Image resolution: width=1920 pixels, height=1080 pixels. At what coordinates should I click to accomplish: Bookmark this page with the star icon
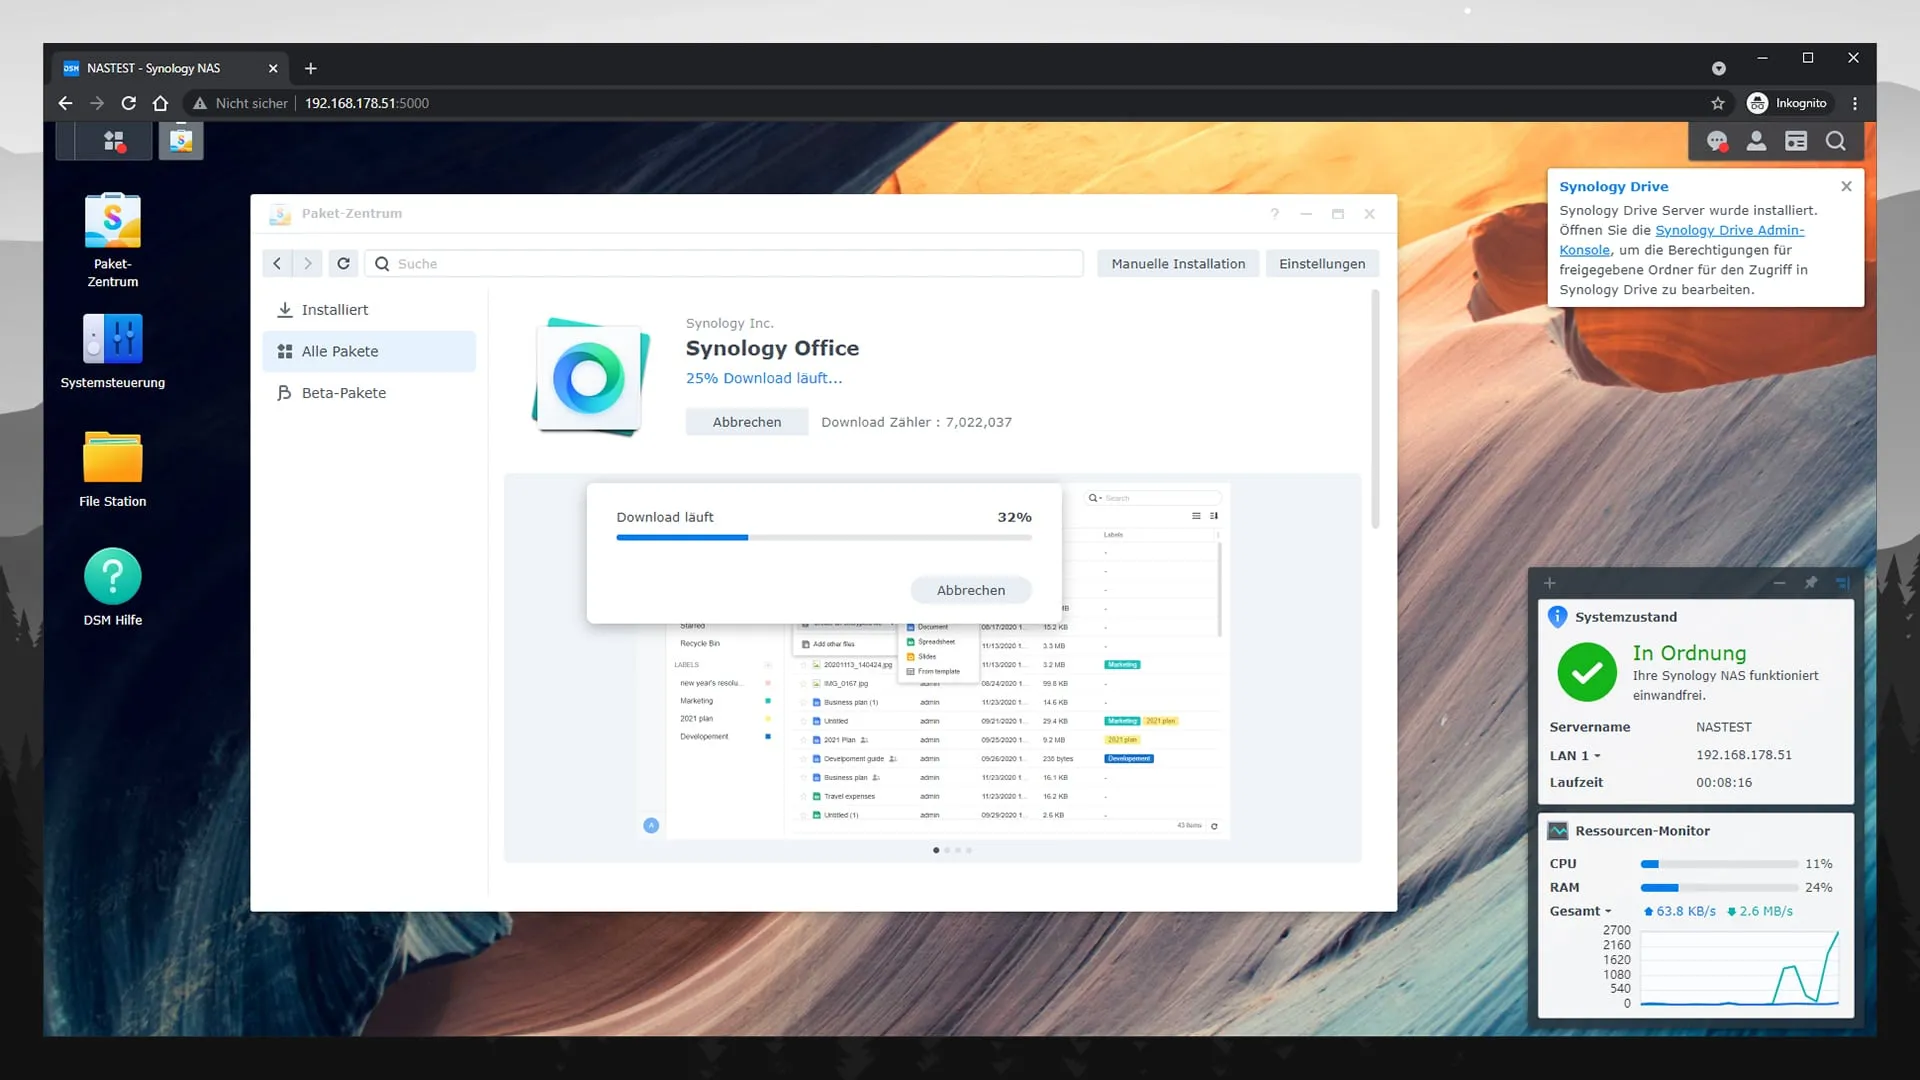[1718, 103]
